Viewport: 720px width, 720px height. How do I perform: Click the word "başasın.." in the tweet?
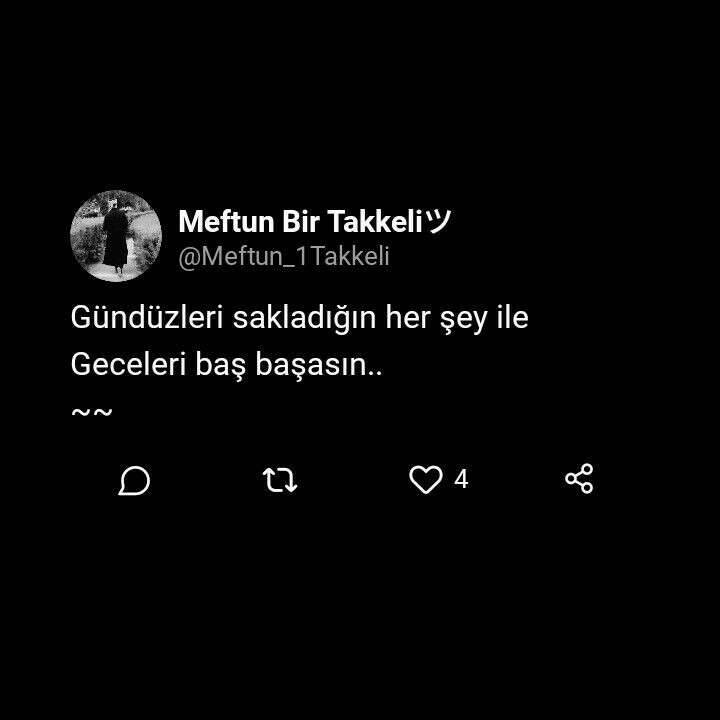tap(319, 365)
